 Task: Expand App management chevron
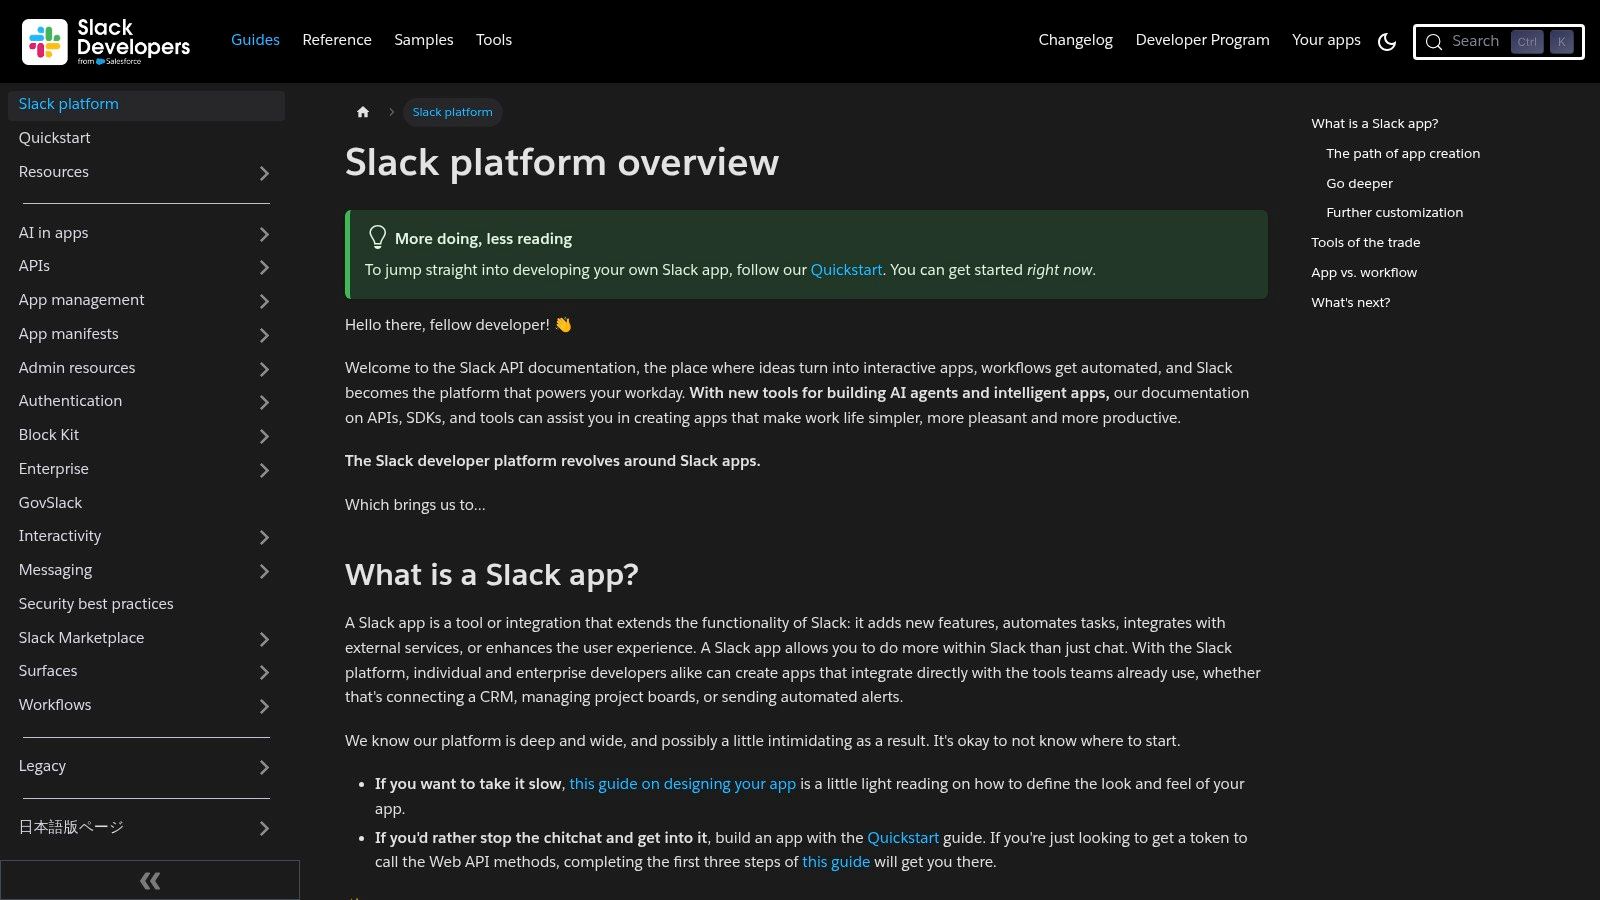pos(264,301)
